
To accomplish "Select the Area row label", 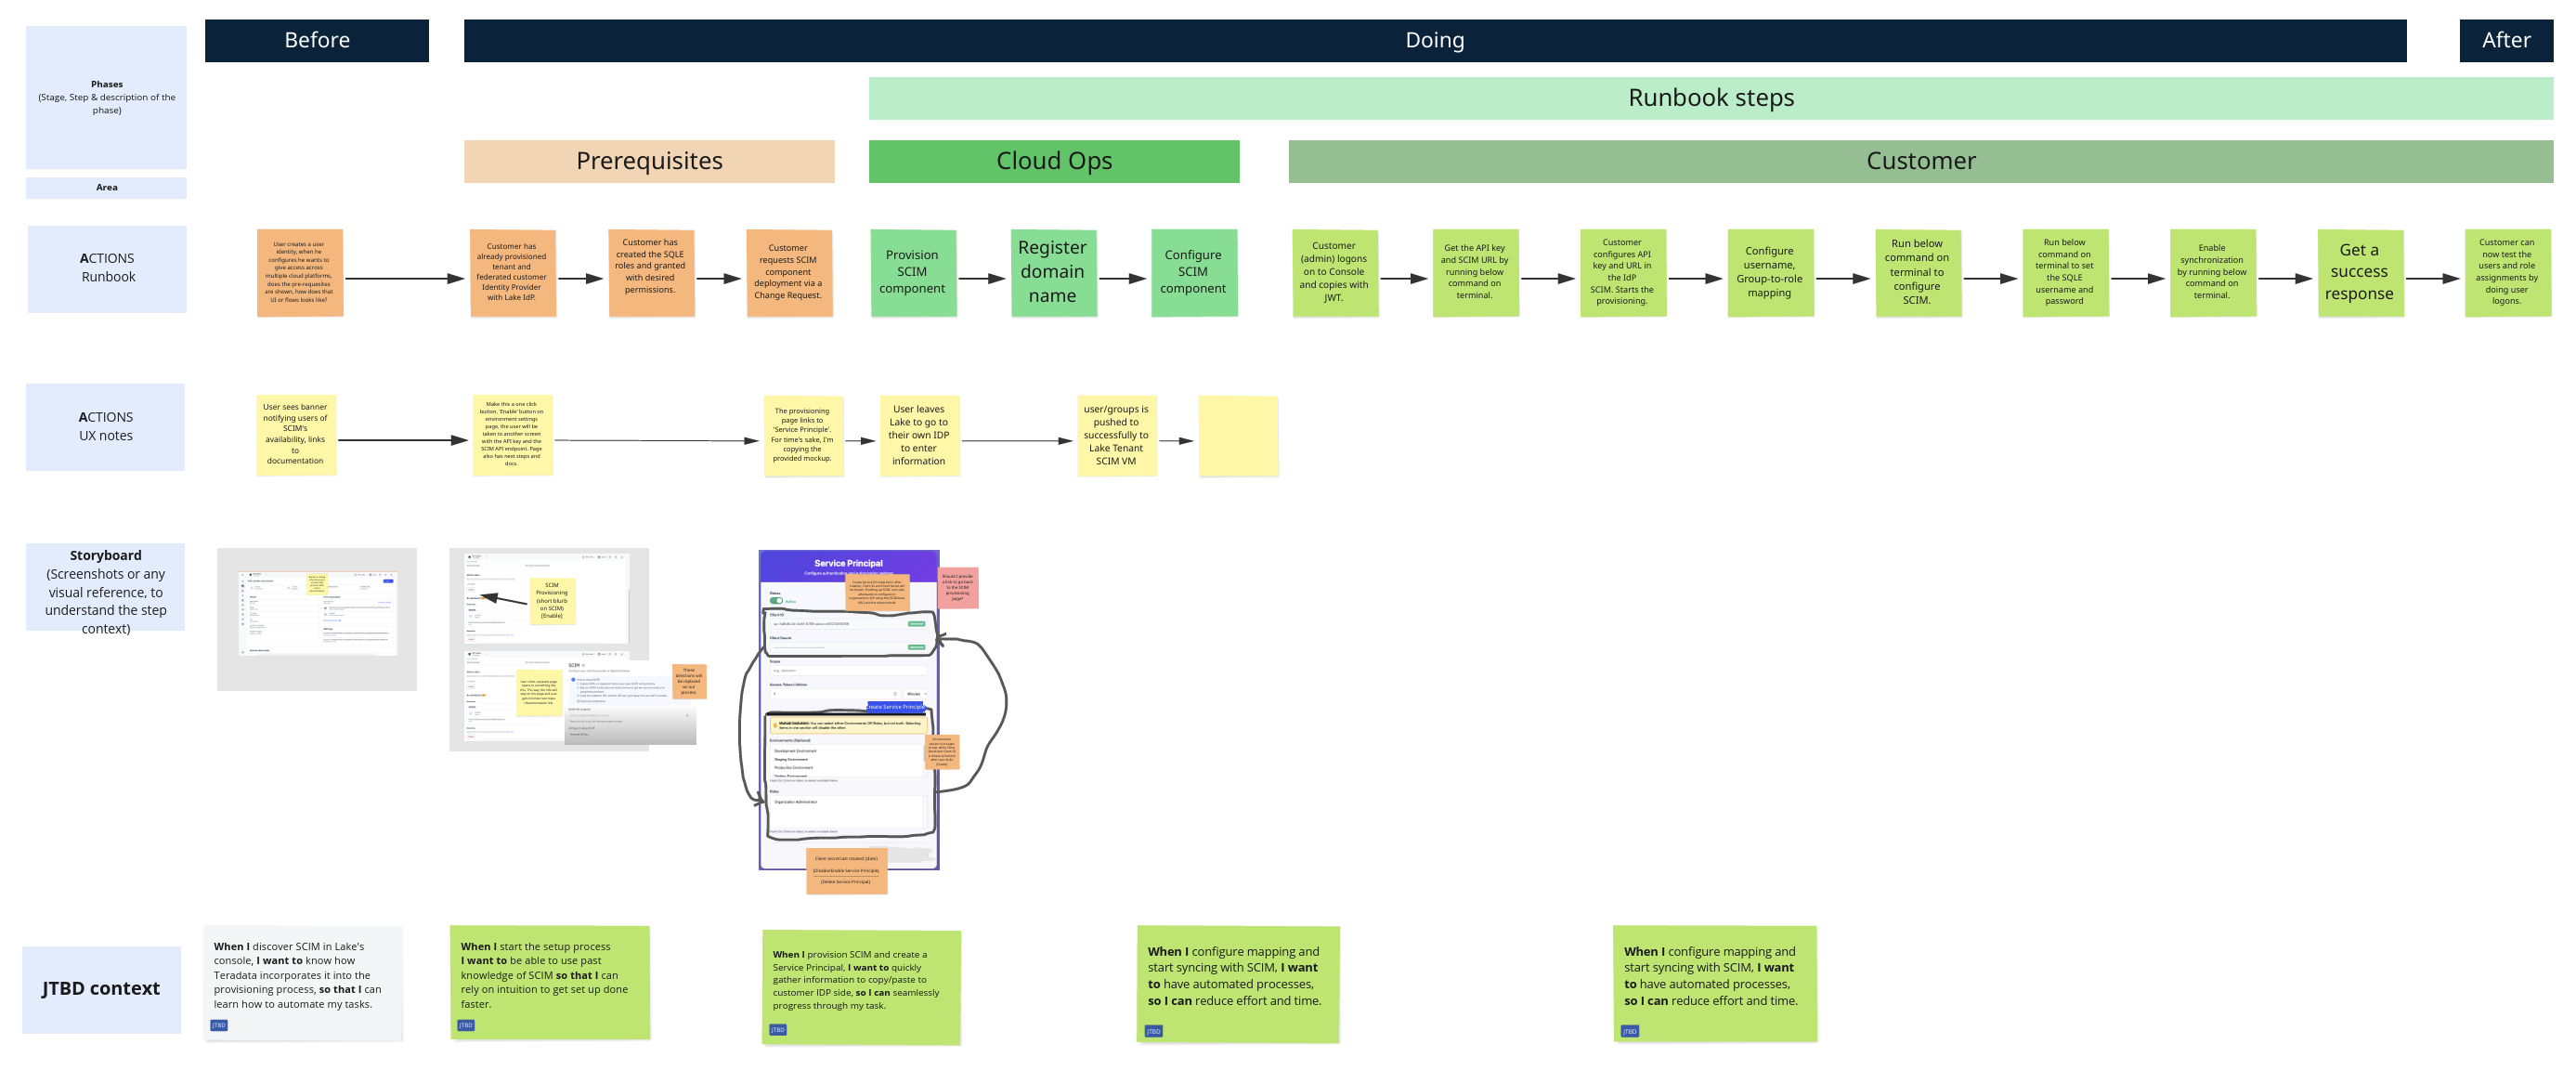I will (106, 187).
